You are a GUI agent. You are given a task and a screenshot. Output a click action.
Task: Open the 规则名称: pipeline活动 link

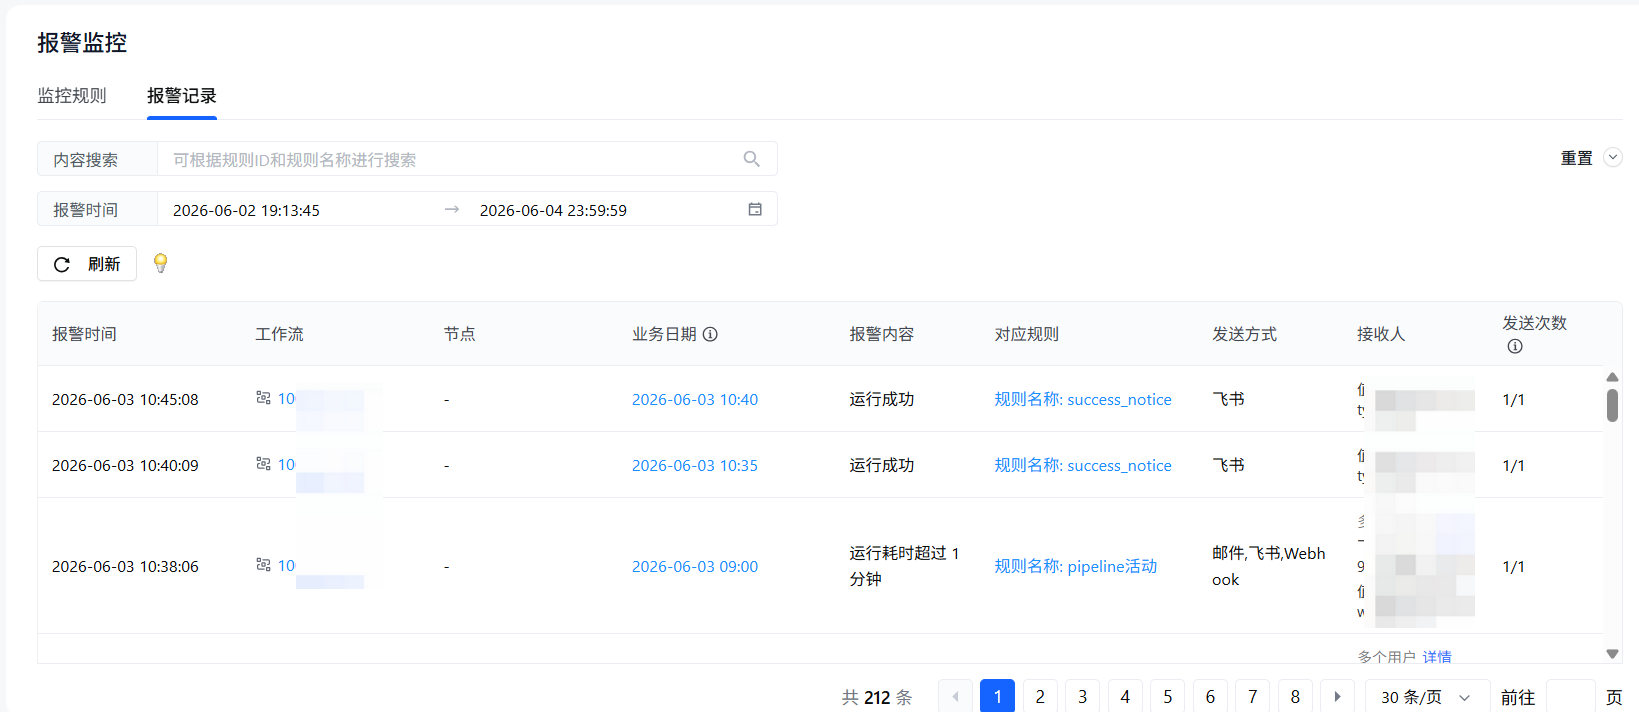(1076, 566)
